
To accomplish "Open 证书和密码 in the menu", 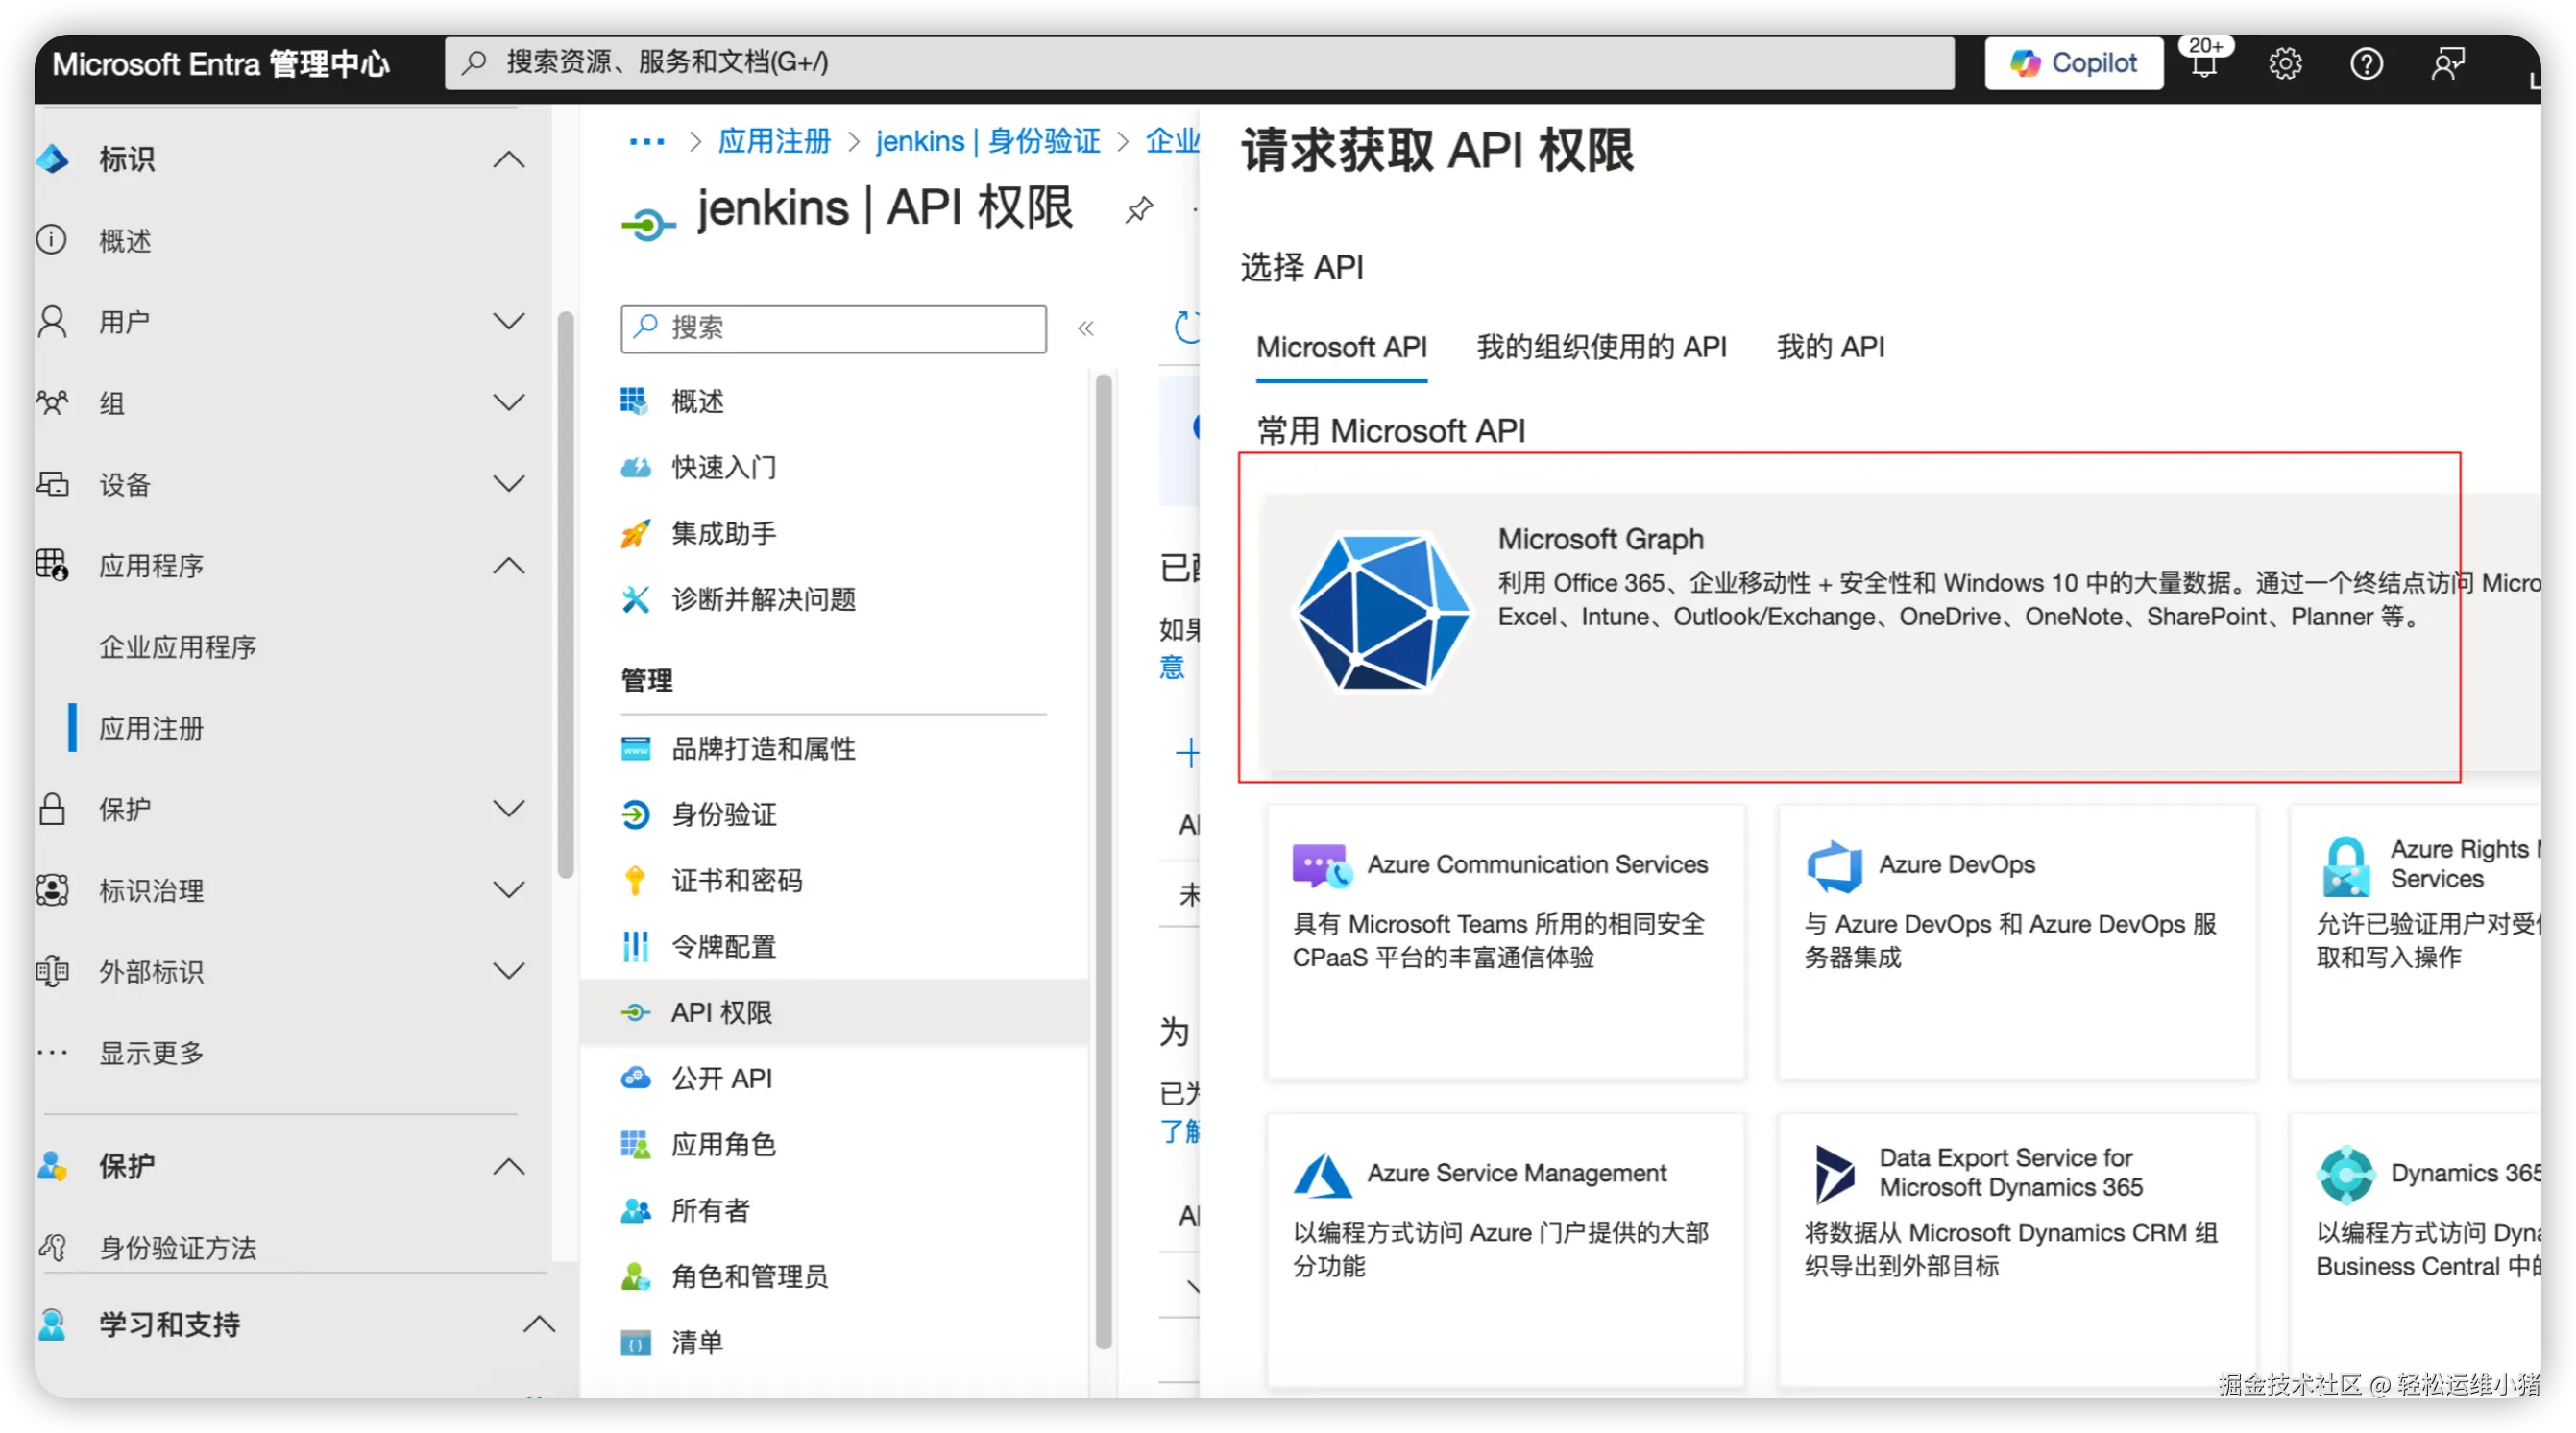I will coord(736,880).
